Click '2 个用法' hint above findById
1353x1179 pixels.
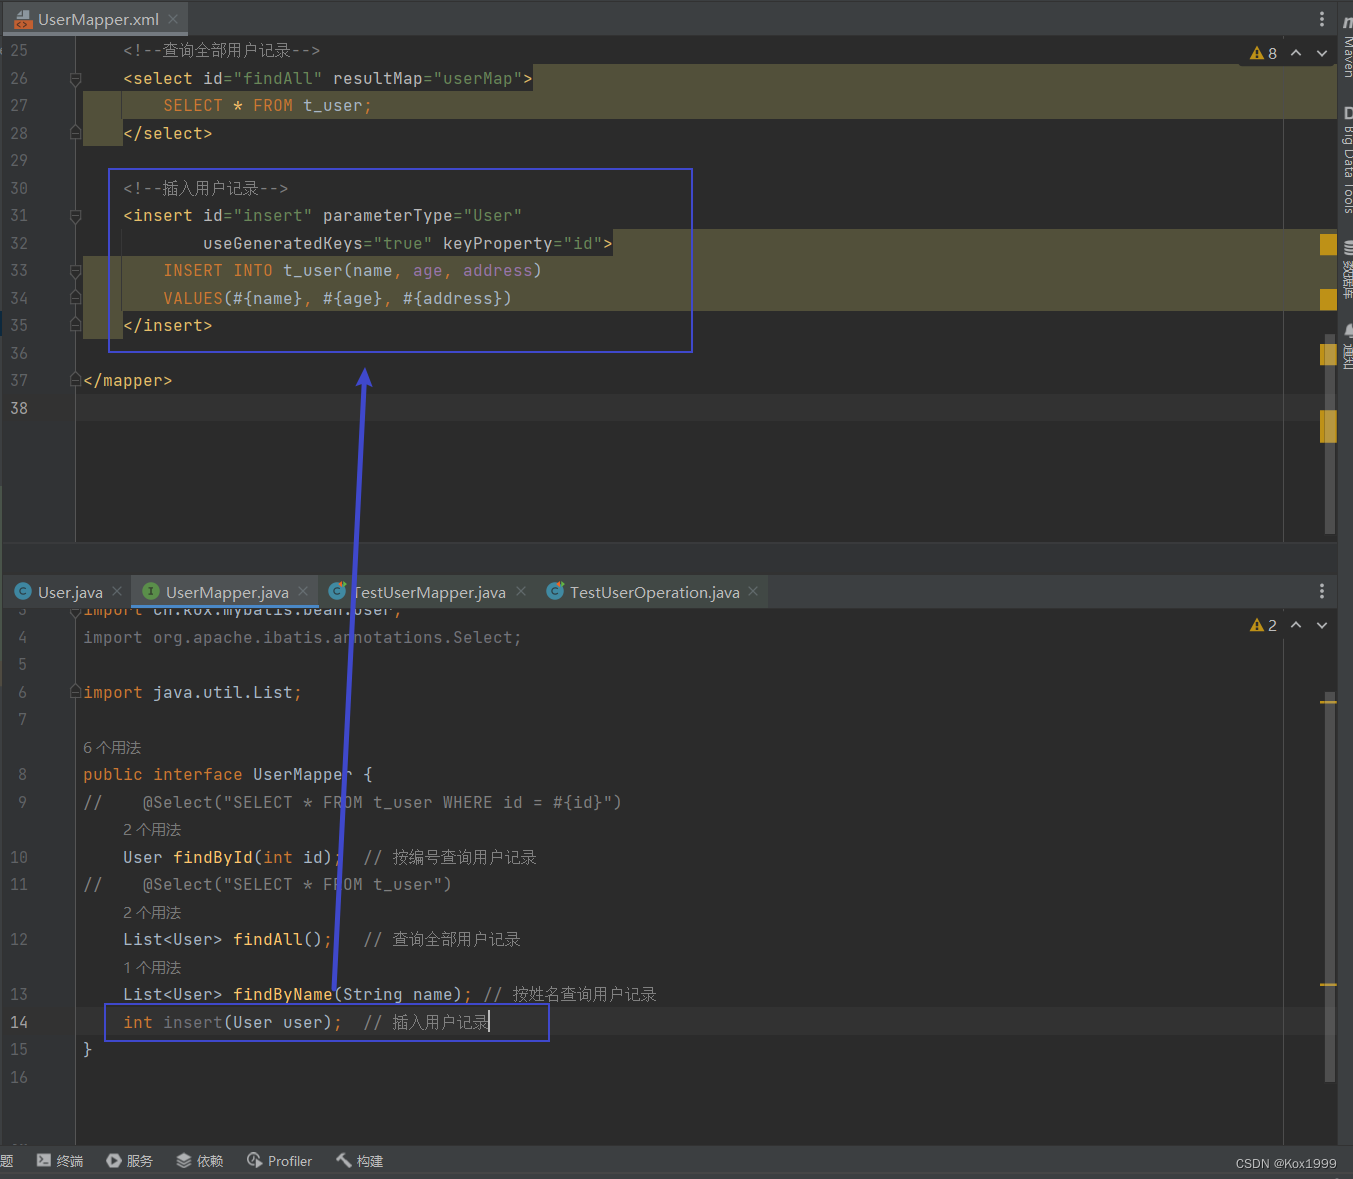point(152,829)
